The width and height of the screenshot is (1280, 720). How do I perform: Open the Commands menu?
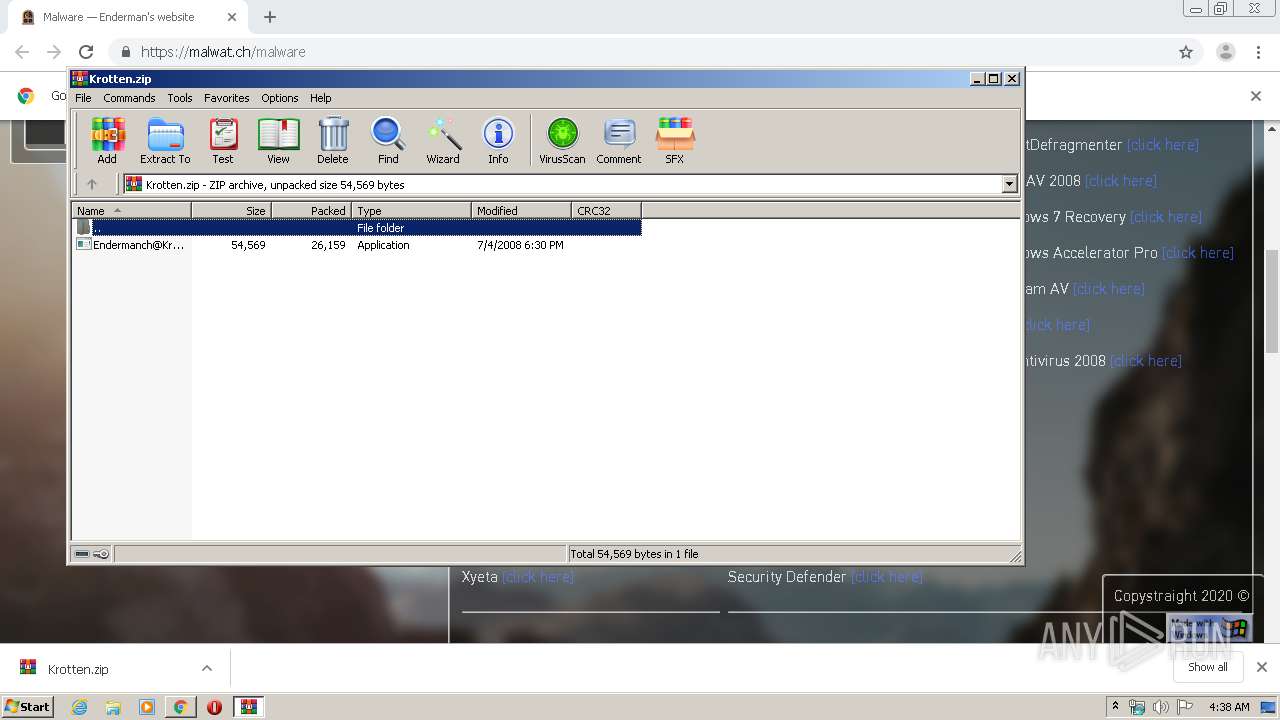[129, 98]
